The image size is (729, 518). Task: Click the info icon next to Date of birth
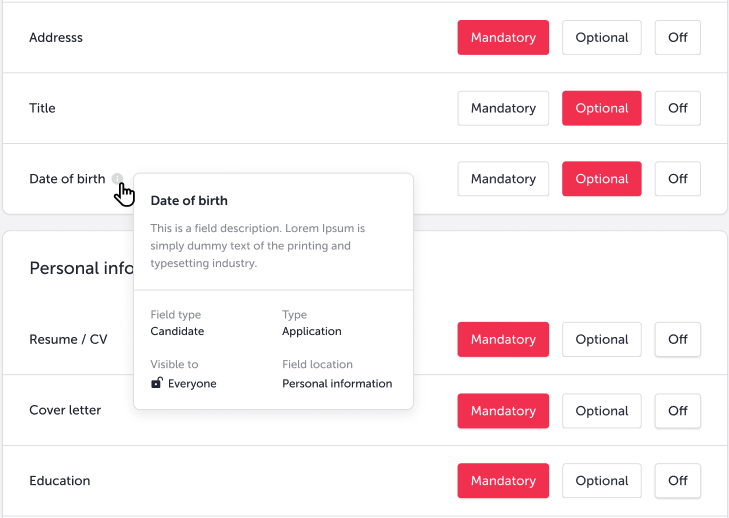tap(117, 179)
